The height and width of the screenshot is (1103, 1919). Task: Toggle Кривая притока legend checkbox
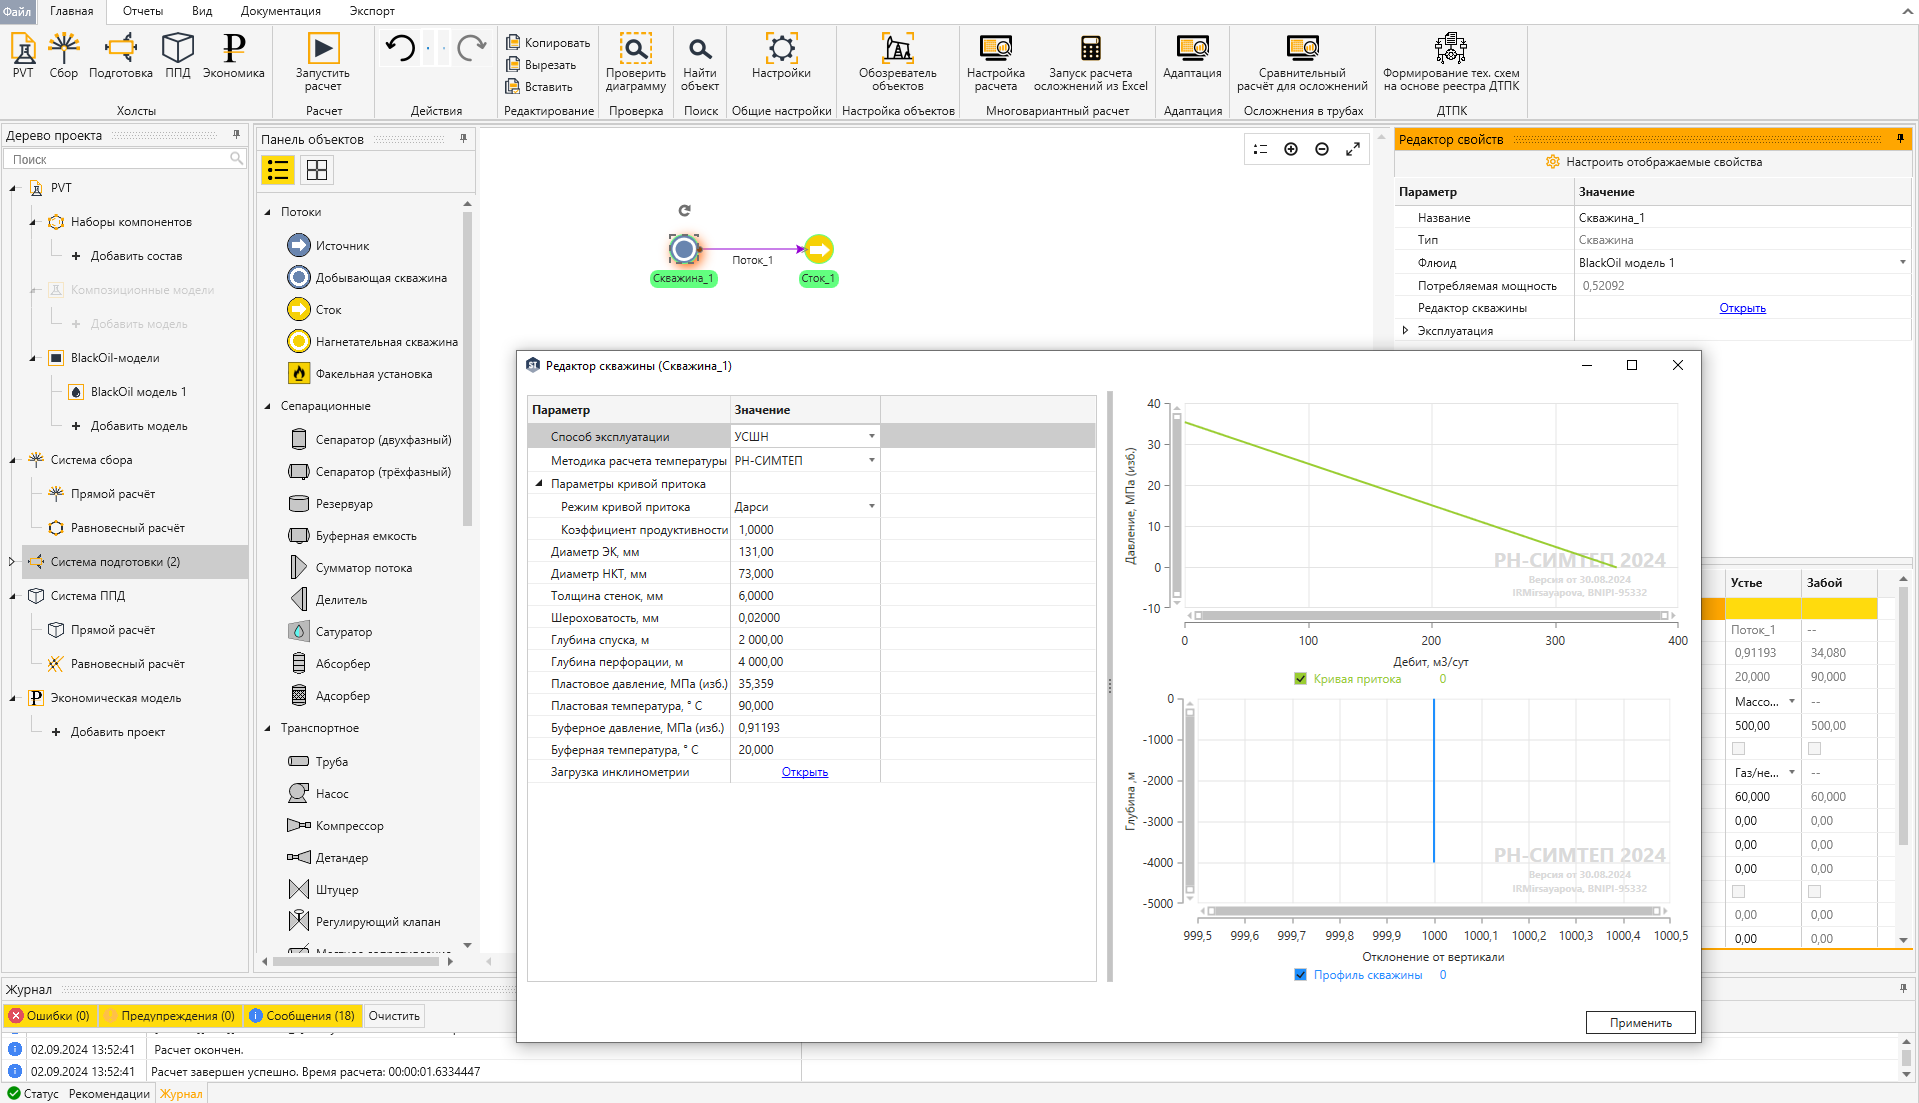pos(1300,679)
